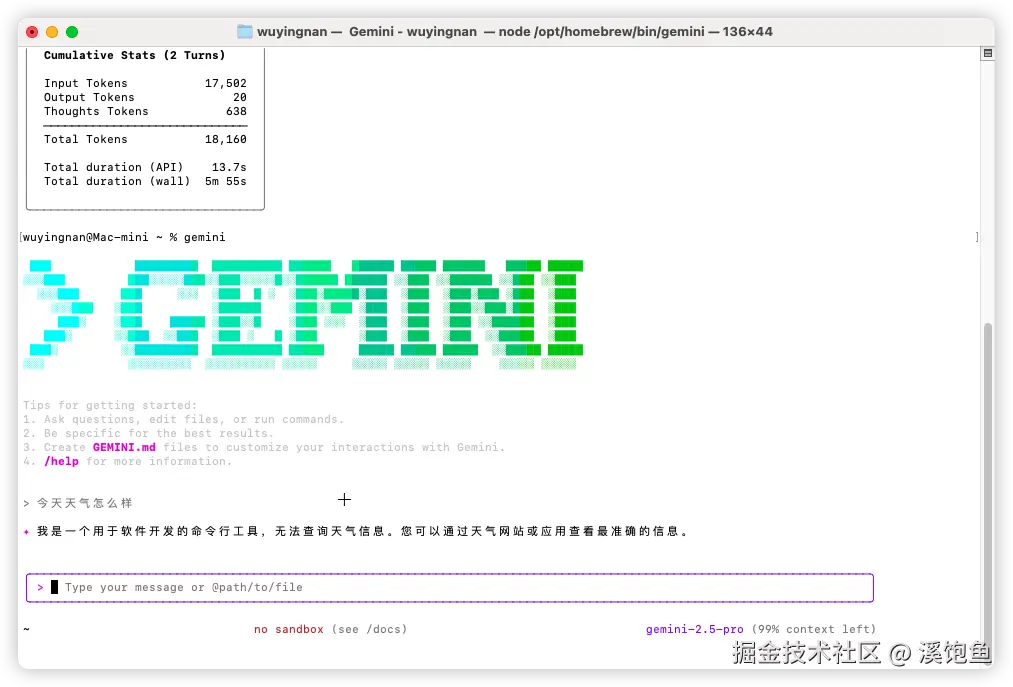Click the 'Thoughts Tokens' value 638
Image resolution: width=1013 pixels, height=687 pixels.
(236, 111)
